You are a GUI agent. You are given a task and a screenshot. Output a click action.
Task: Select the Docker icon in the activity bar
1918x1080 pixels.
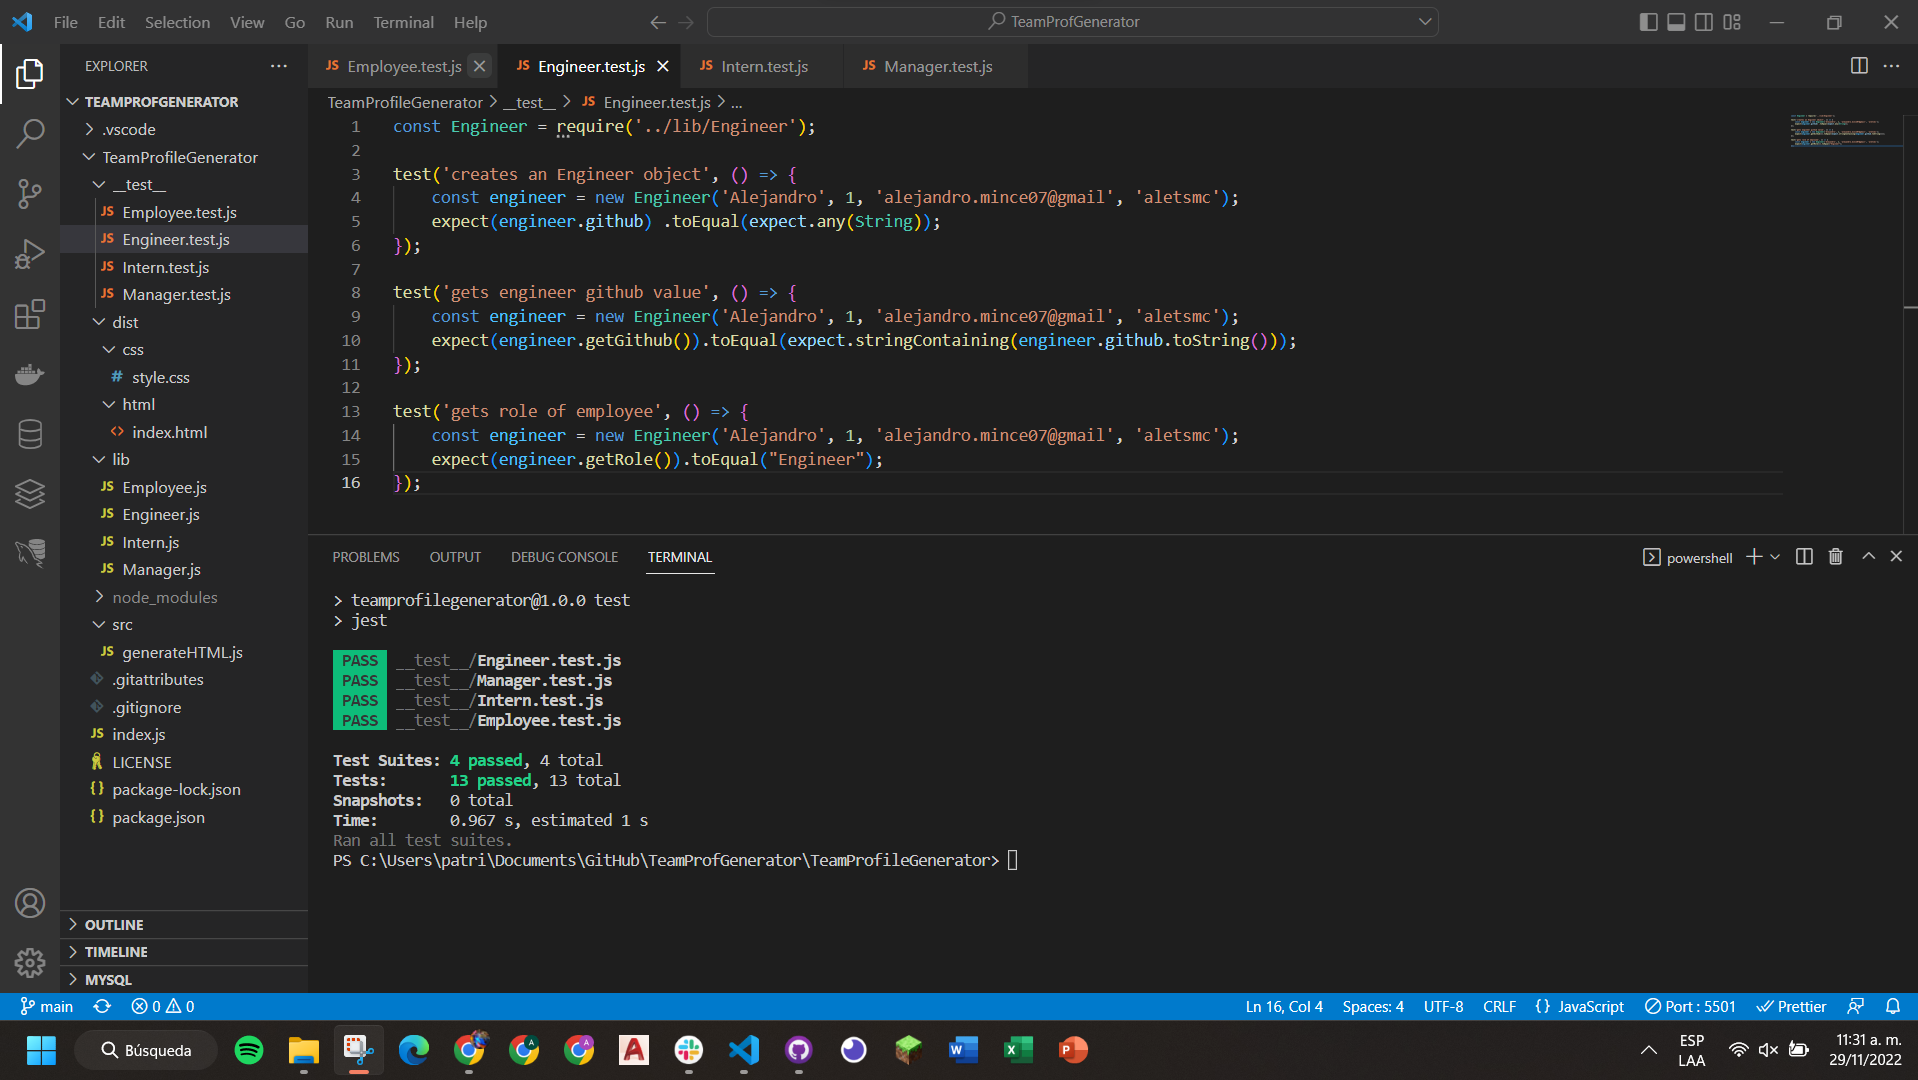coord(30,374)
